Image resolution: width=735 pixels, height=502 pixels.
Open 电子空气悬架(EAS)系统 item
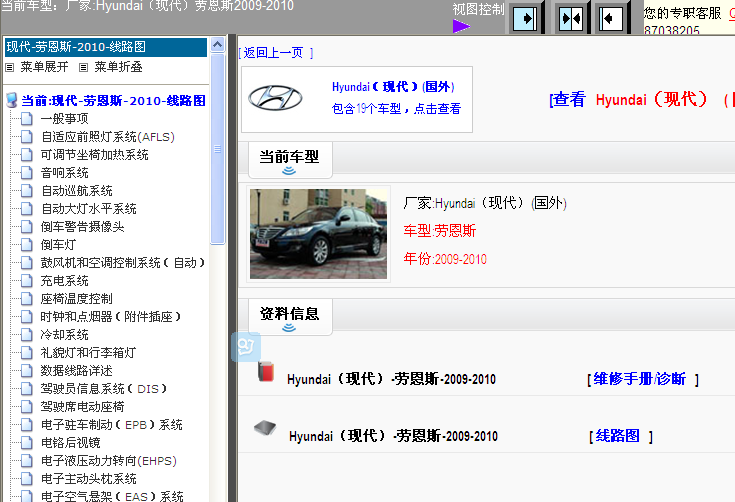(x=112, y=496)
